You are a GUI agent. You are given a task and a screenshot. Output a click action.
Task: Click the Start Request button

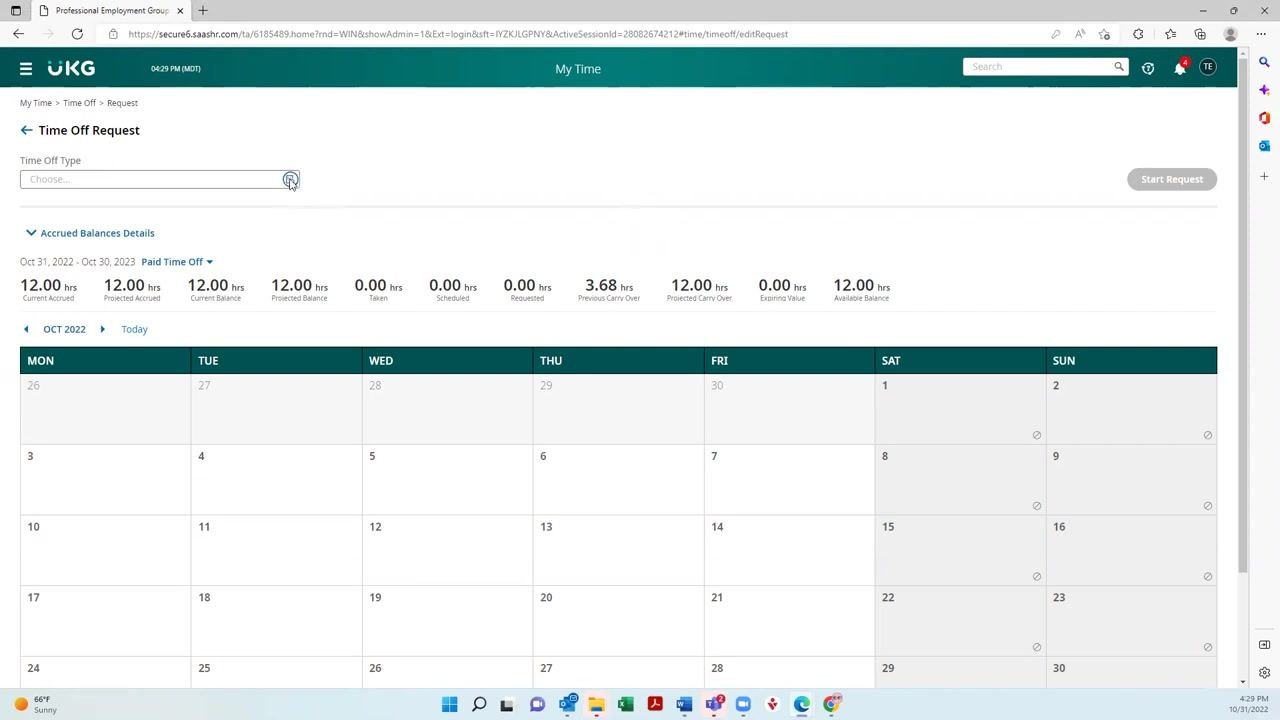[x=1172, y=179]
